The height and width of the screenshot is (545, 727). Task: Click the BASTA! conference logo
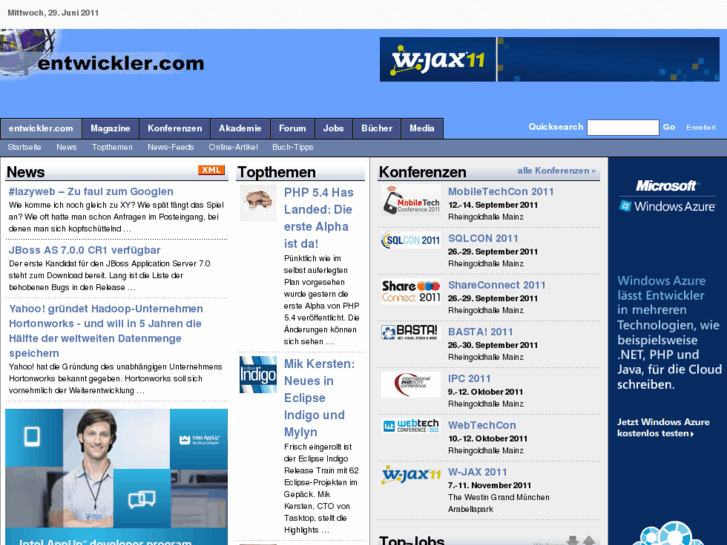point(409,332)
